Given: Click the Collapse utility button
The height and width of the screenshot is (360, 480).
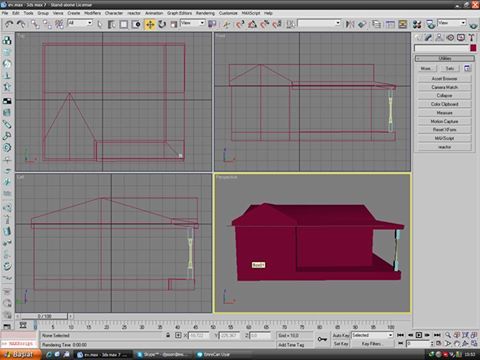Looking at the screenshot, I should [444, 96].
